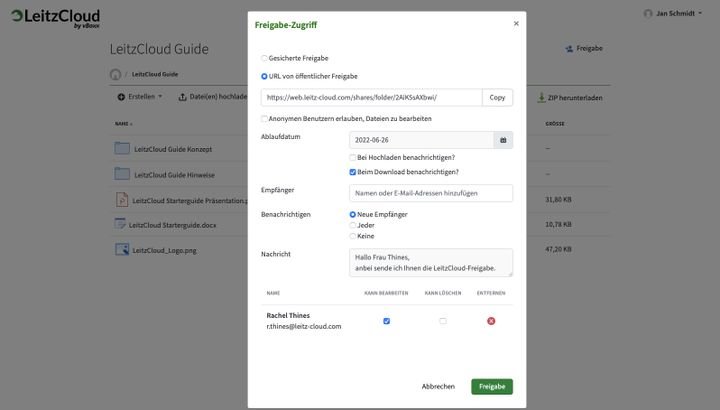Image resolution: width=720 pixels, height=410 pixels.
Task: Remove Rachel Thines with red X icon
Action: pos(491,321)
